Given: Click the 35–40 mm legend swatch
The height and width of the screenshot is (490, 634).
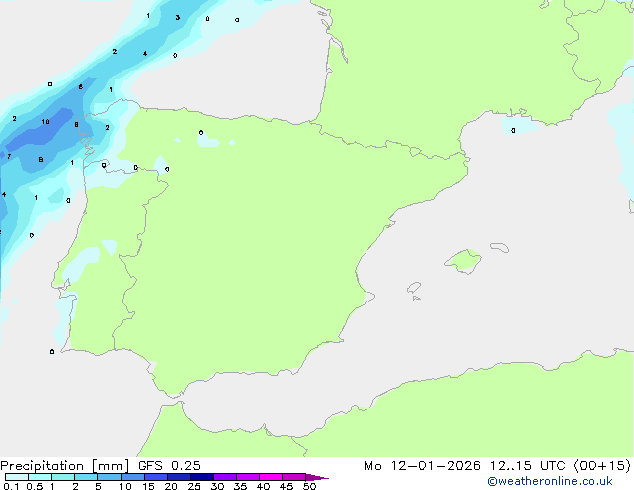Looking at the screenshot, I should (x=248, y=477).
